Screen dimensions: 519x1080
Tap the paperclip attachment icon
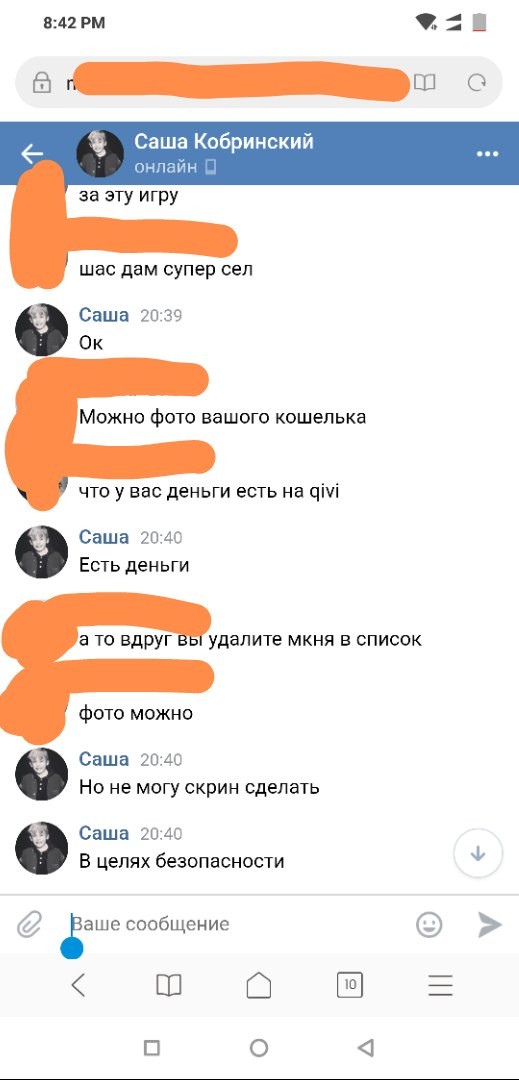tap(30, 924)
